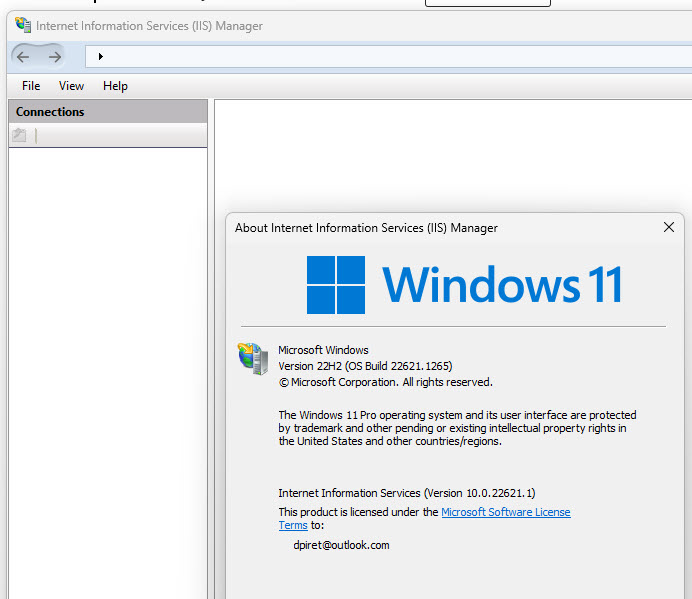Click the Microsoft Corporation copyright line
Image resolution: width=692 pixels, height=599 pixels.
point(386,382)
